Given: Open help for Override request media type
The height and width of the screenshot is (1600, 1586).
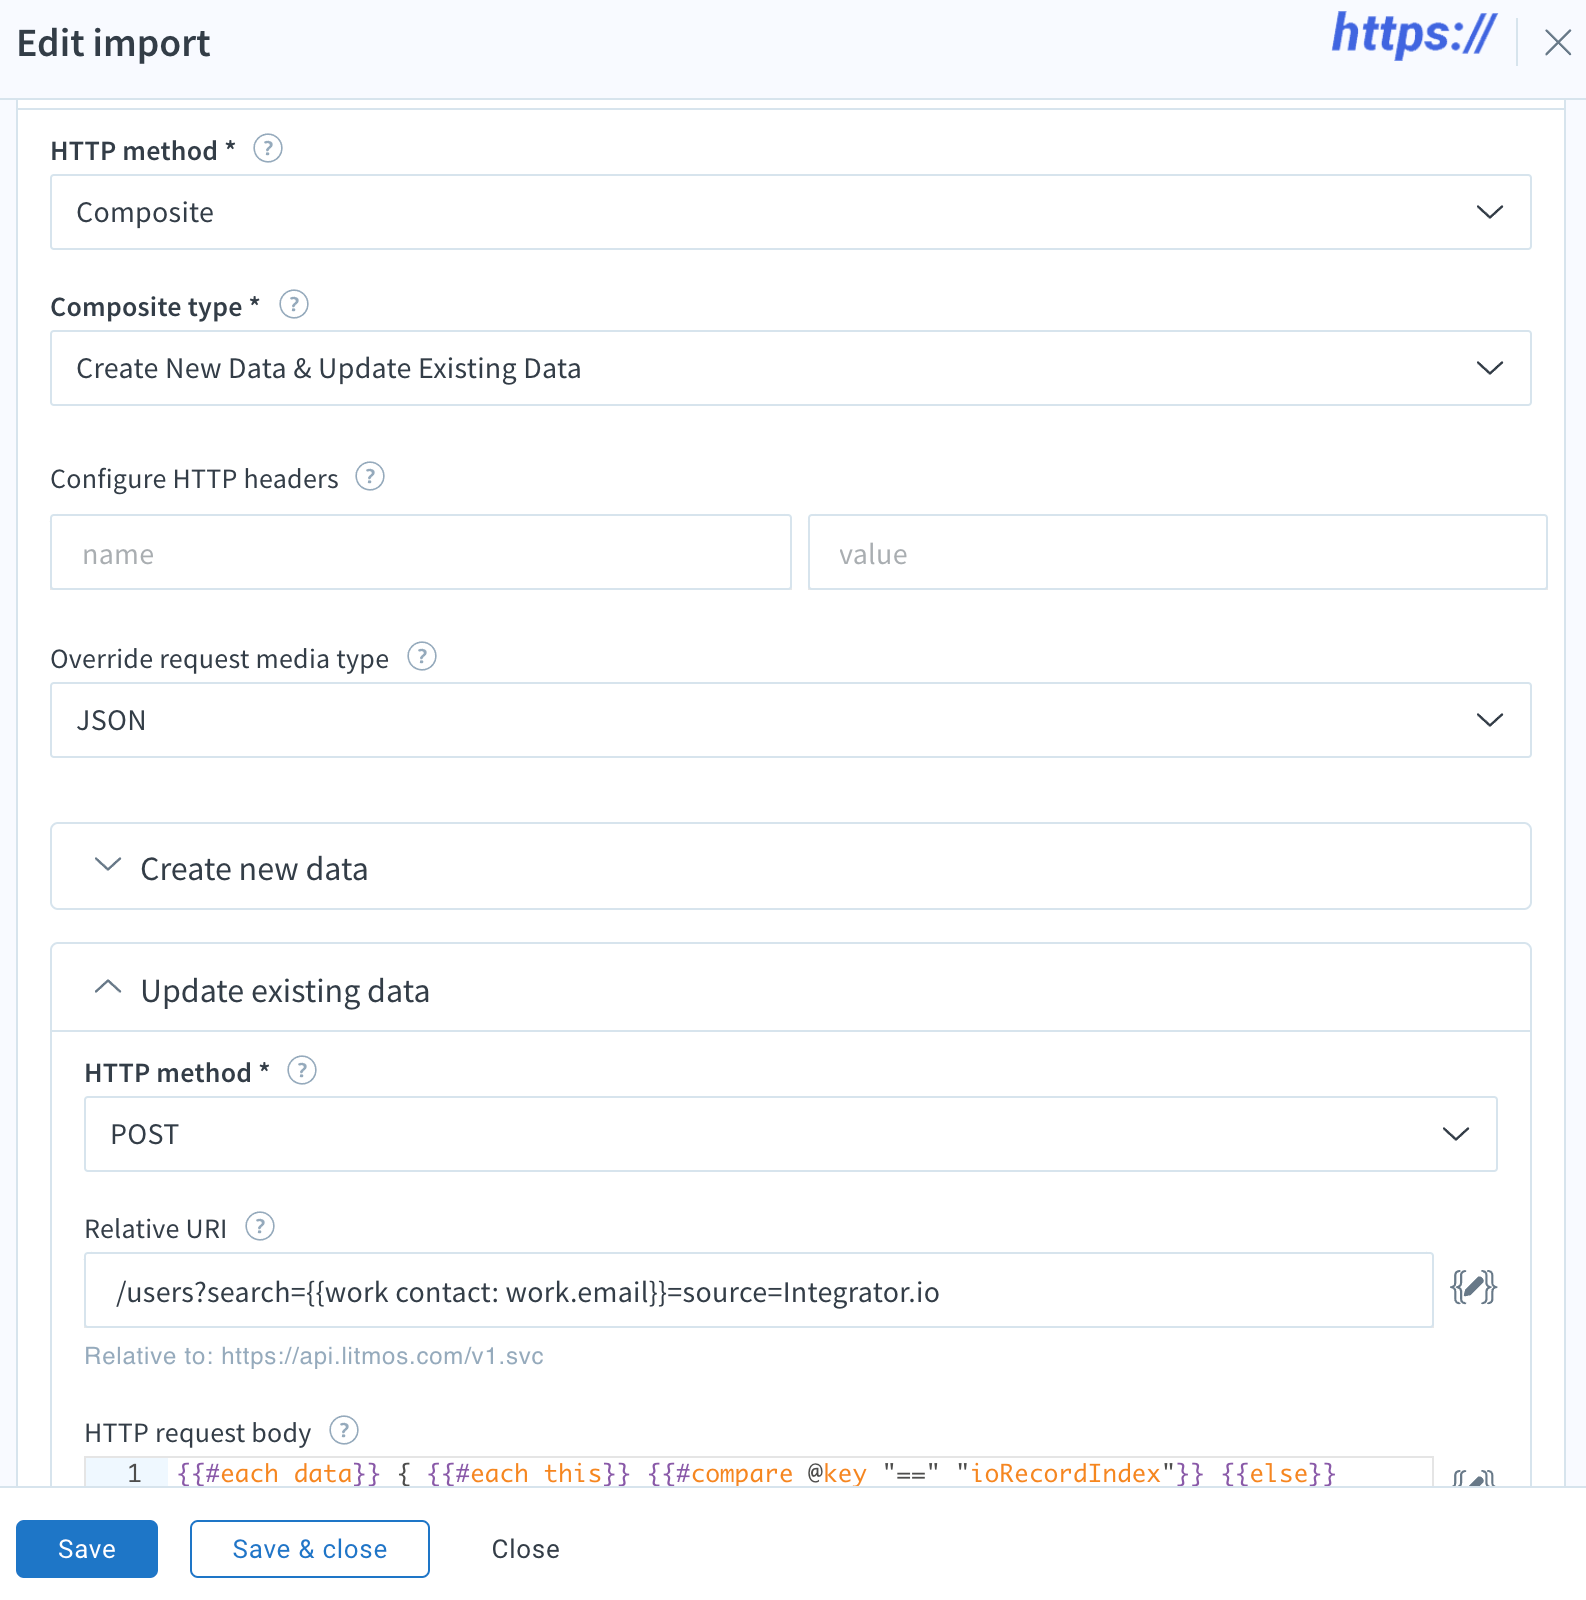Looking at the screenshot, I should tap(422, 657).
